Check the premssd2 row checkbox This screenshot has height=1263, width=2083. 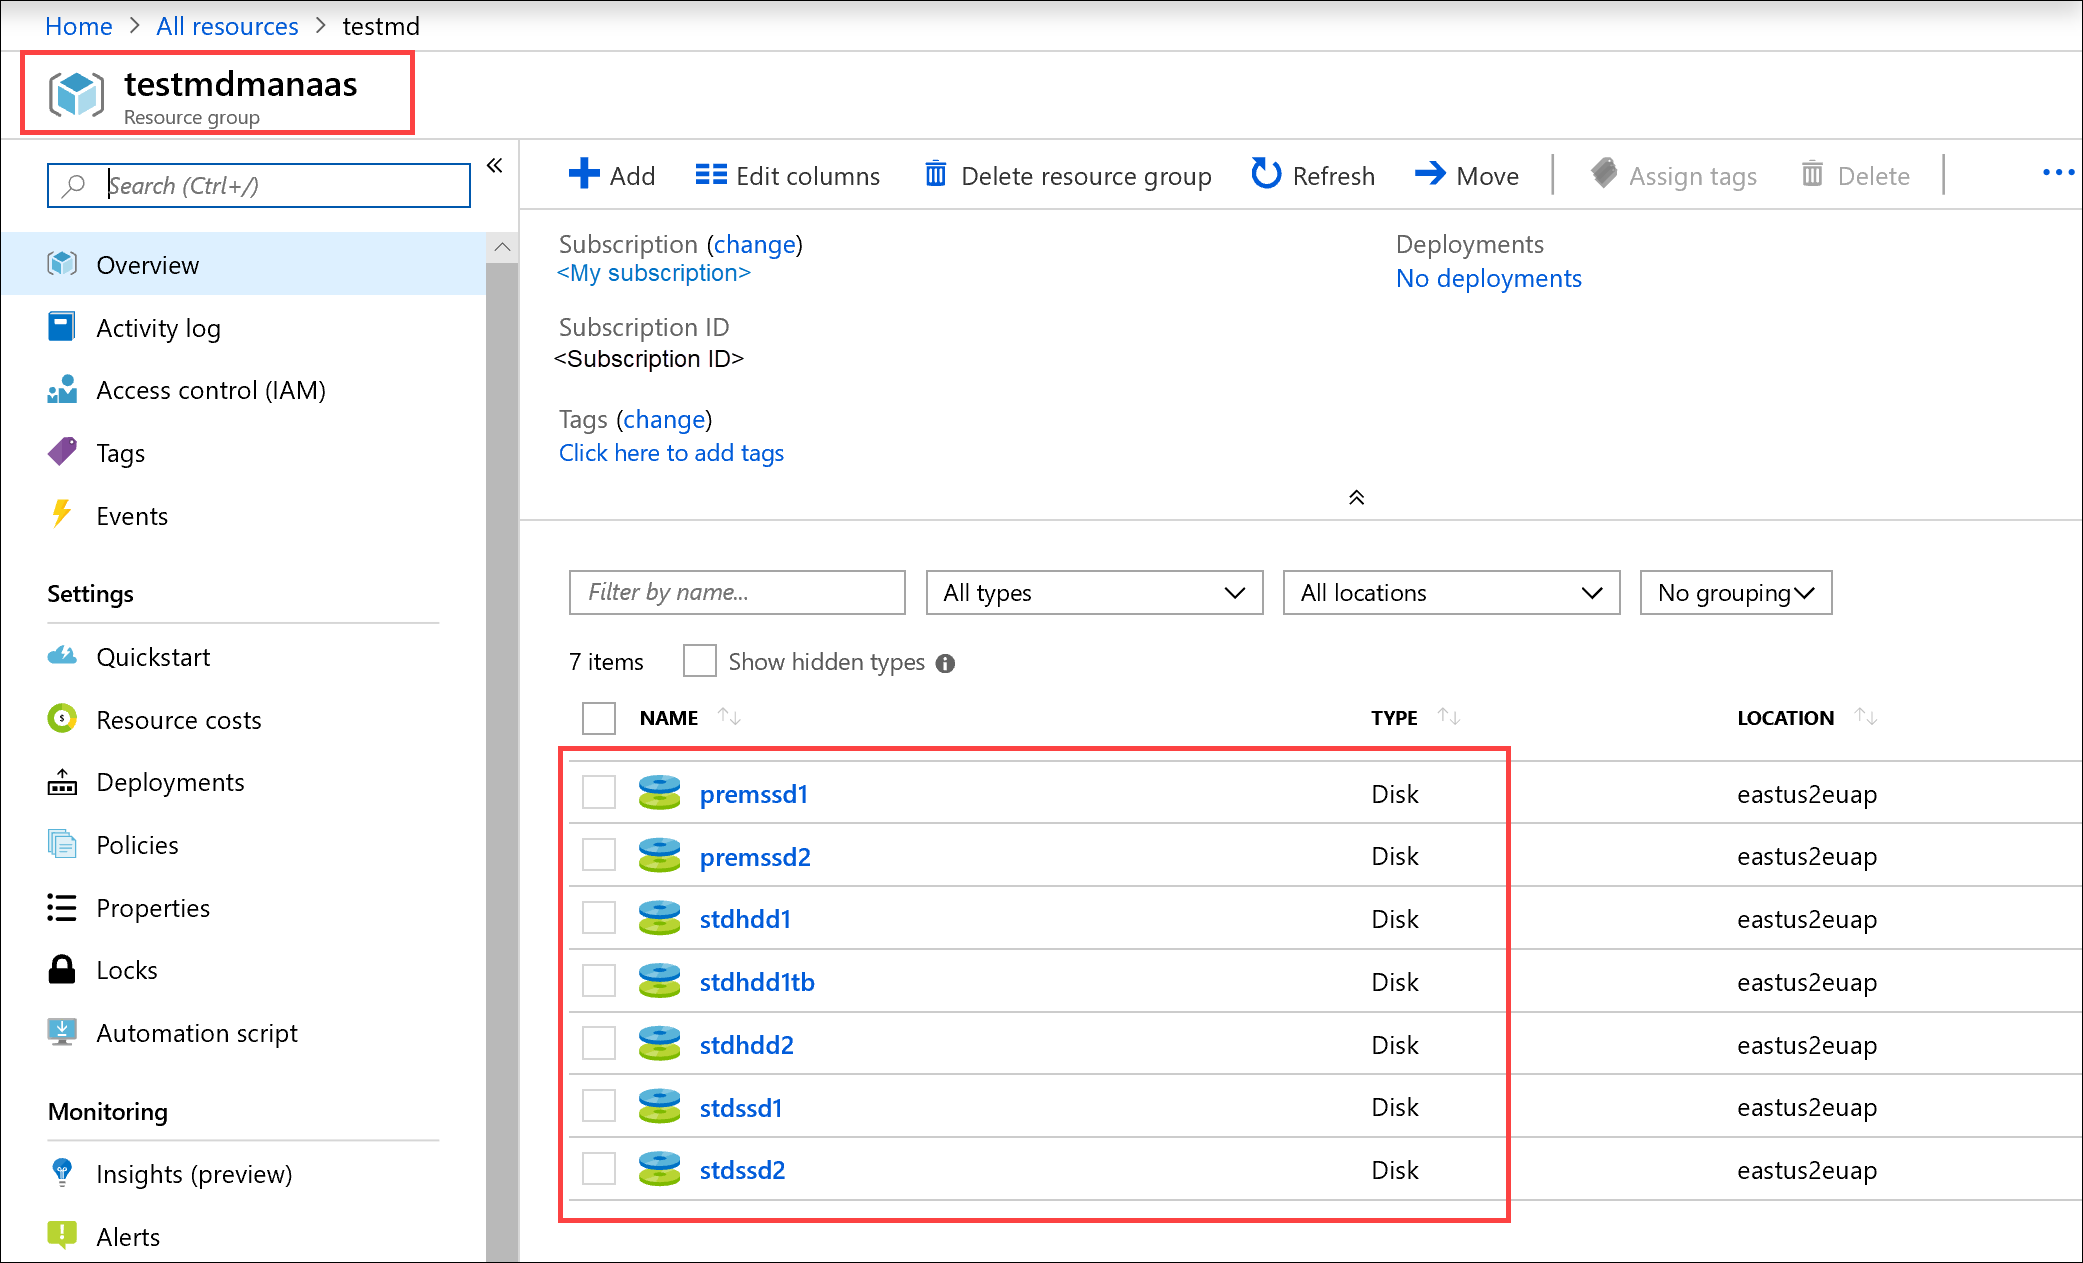click(599, 855)
